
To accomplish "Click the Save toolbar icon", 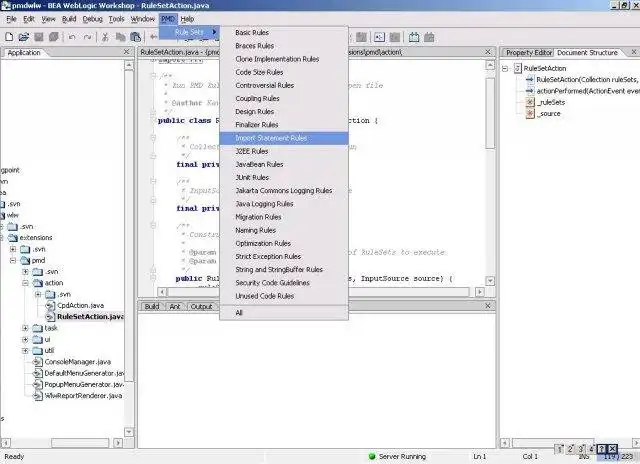I will [x=39, y=37].
